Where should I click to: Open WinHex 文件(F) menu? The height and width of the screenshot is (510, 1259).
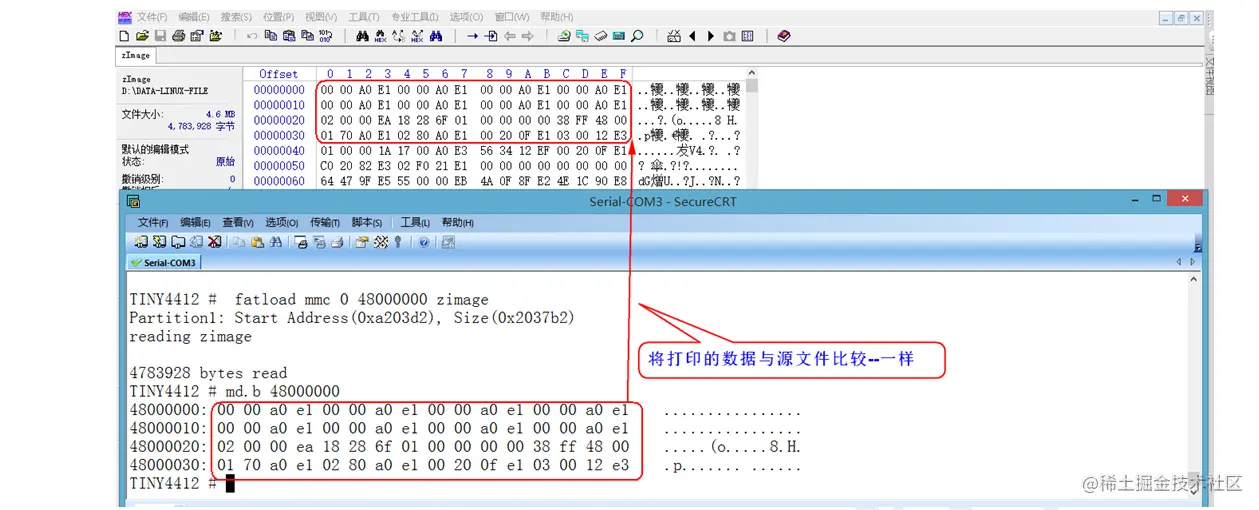(152, 17)
